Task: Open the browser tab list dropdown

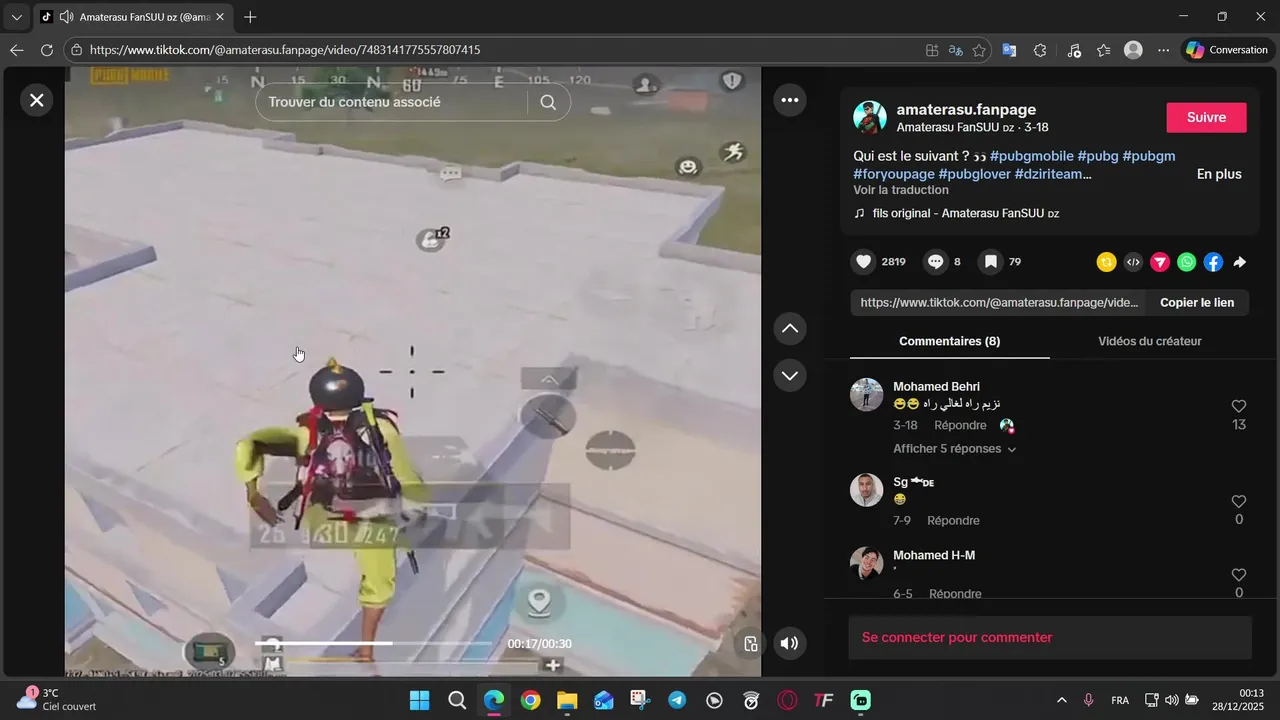Action: pyautogui.click(x=16, y=17)
